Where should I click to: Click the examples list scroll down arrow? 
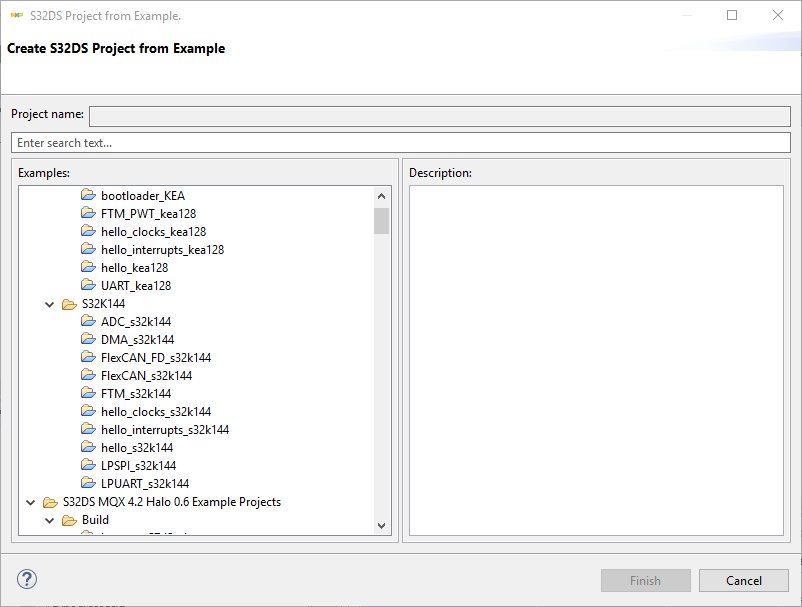[381, 526]
